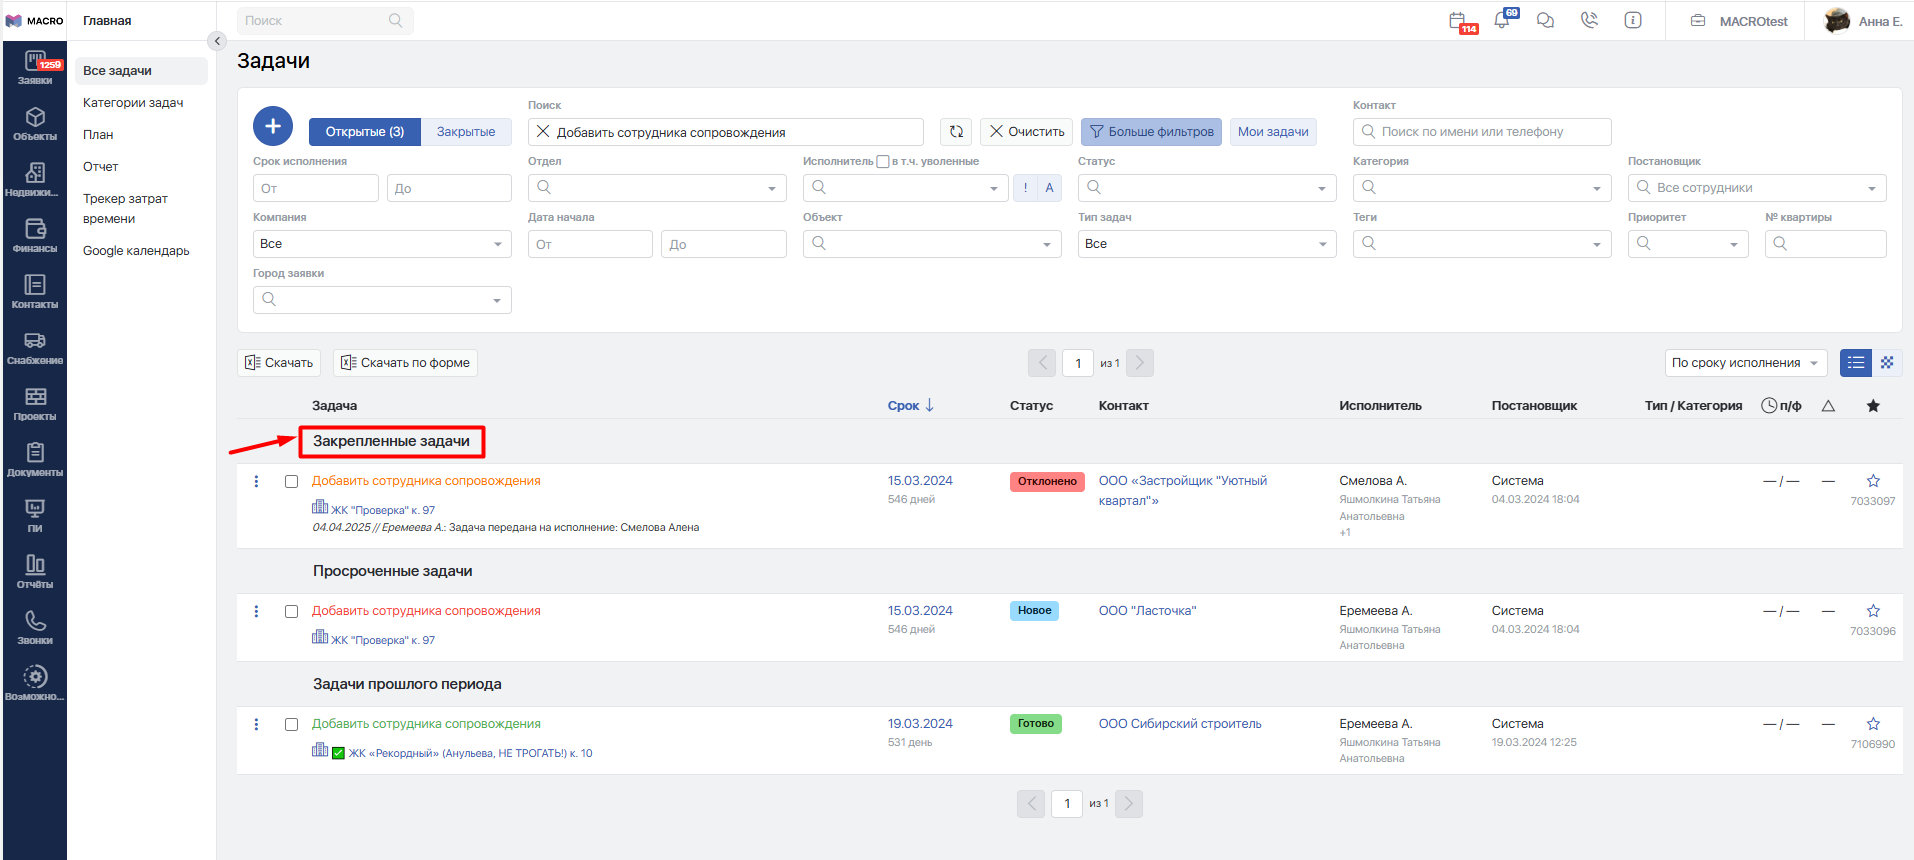Click the blue plus add task button

coord(273,127)
